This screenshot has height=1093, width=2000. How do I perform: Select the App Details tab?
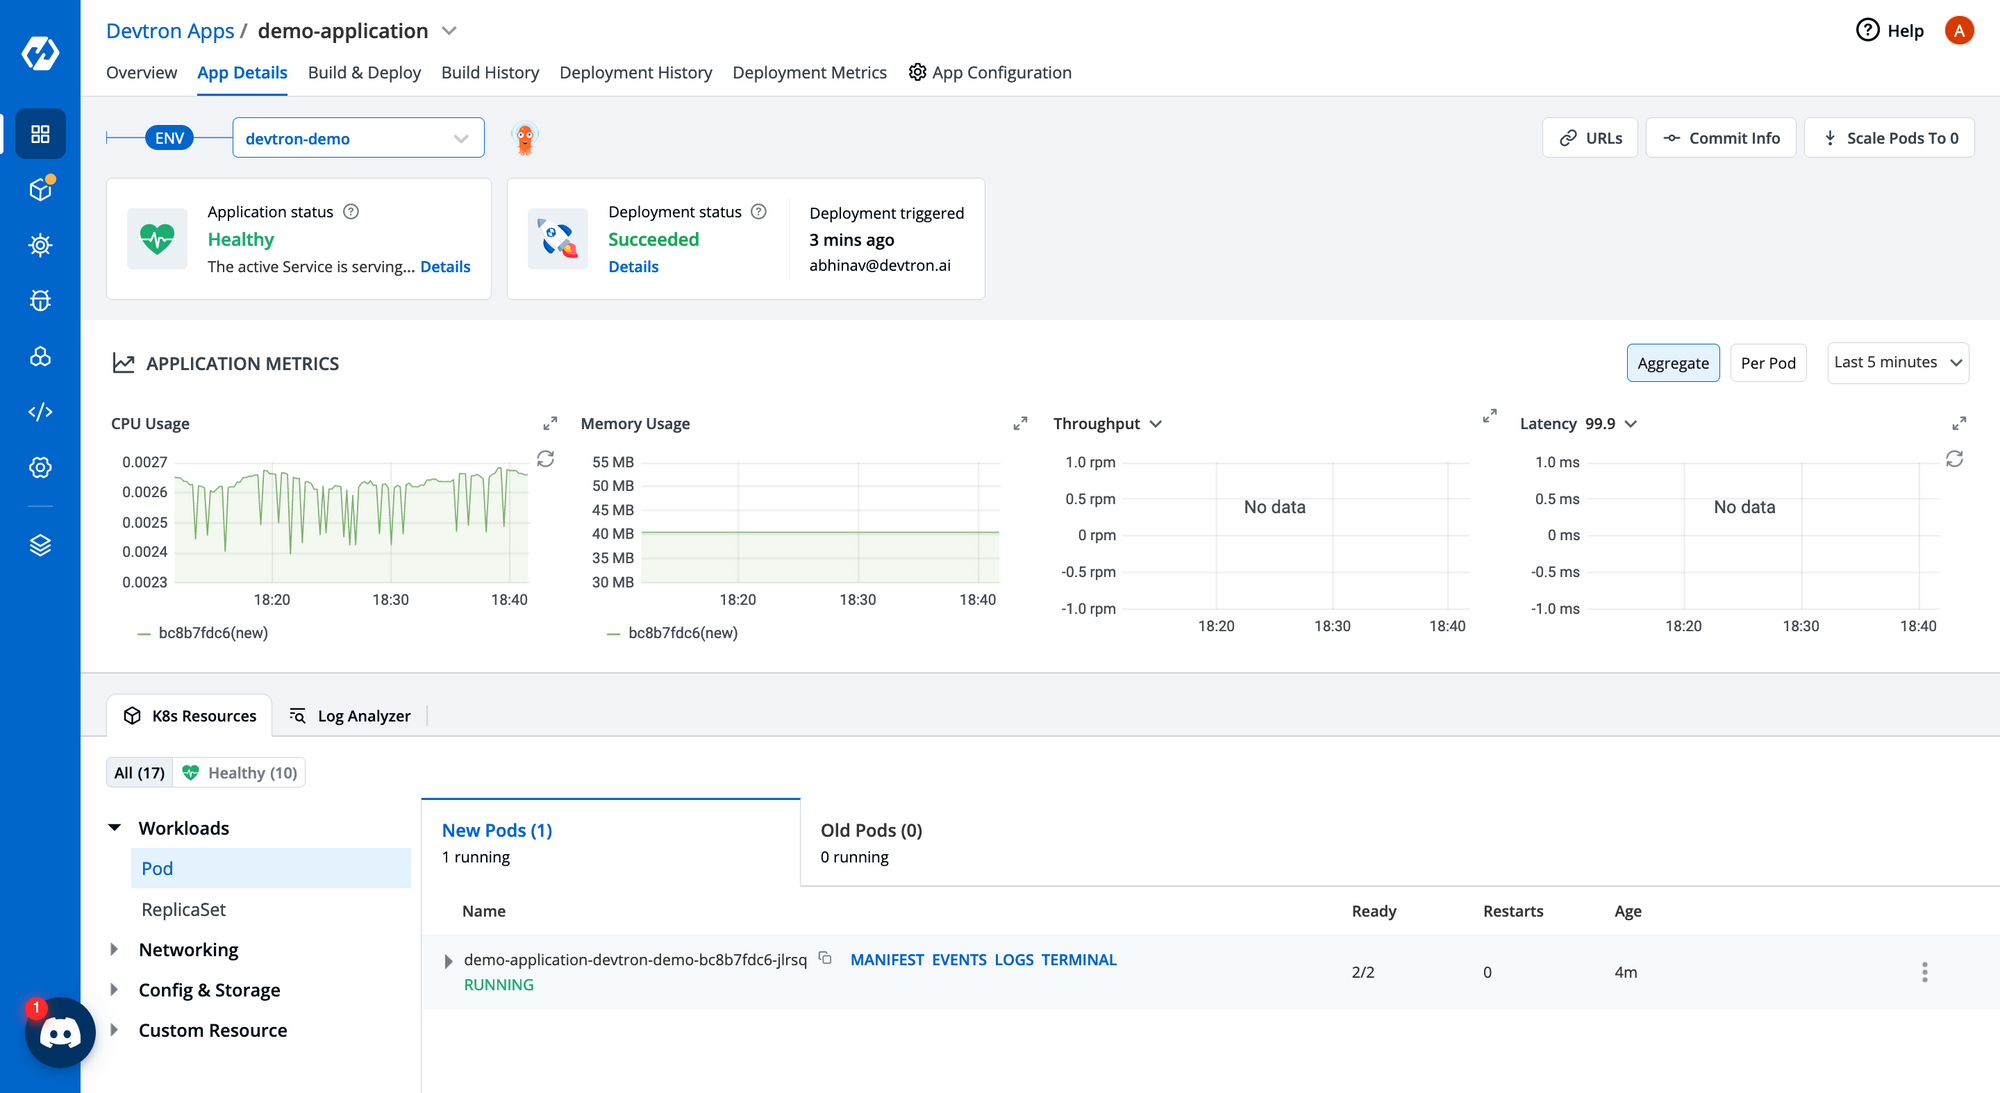pyautogui.click(x=242, y=73)
